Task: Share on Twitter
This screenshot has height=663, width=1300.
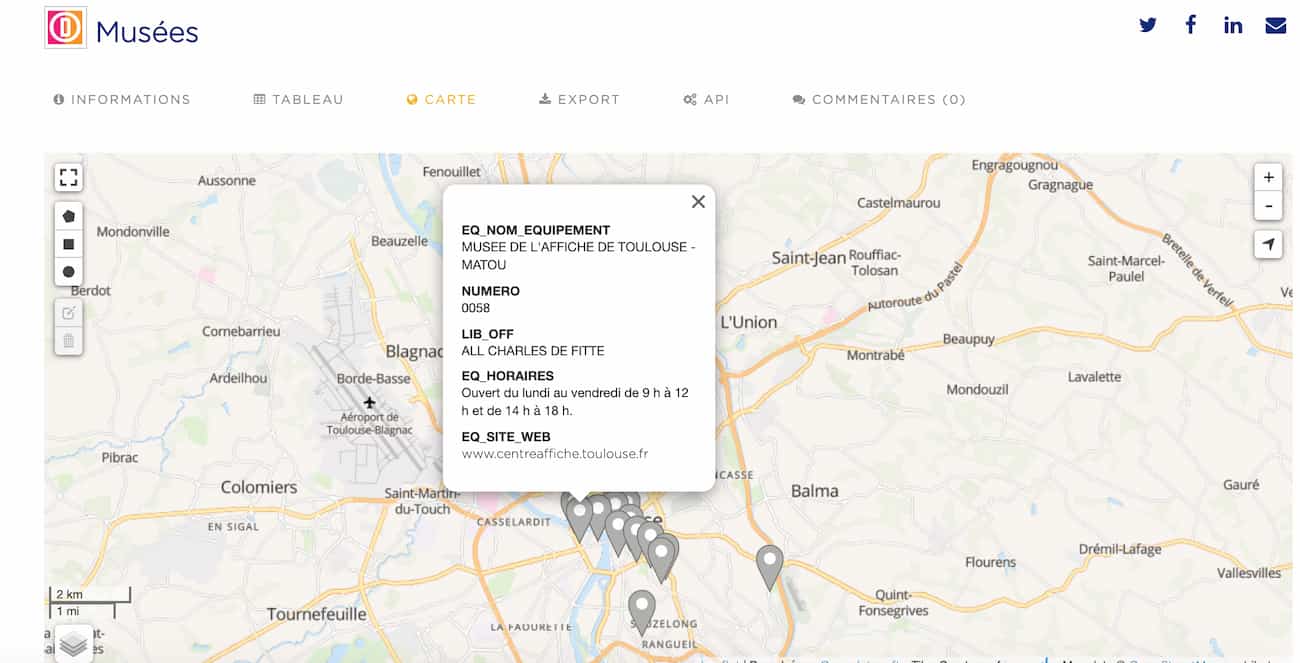Action: [x=1148, y=26]
